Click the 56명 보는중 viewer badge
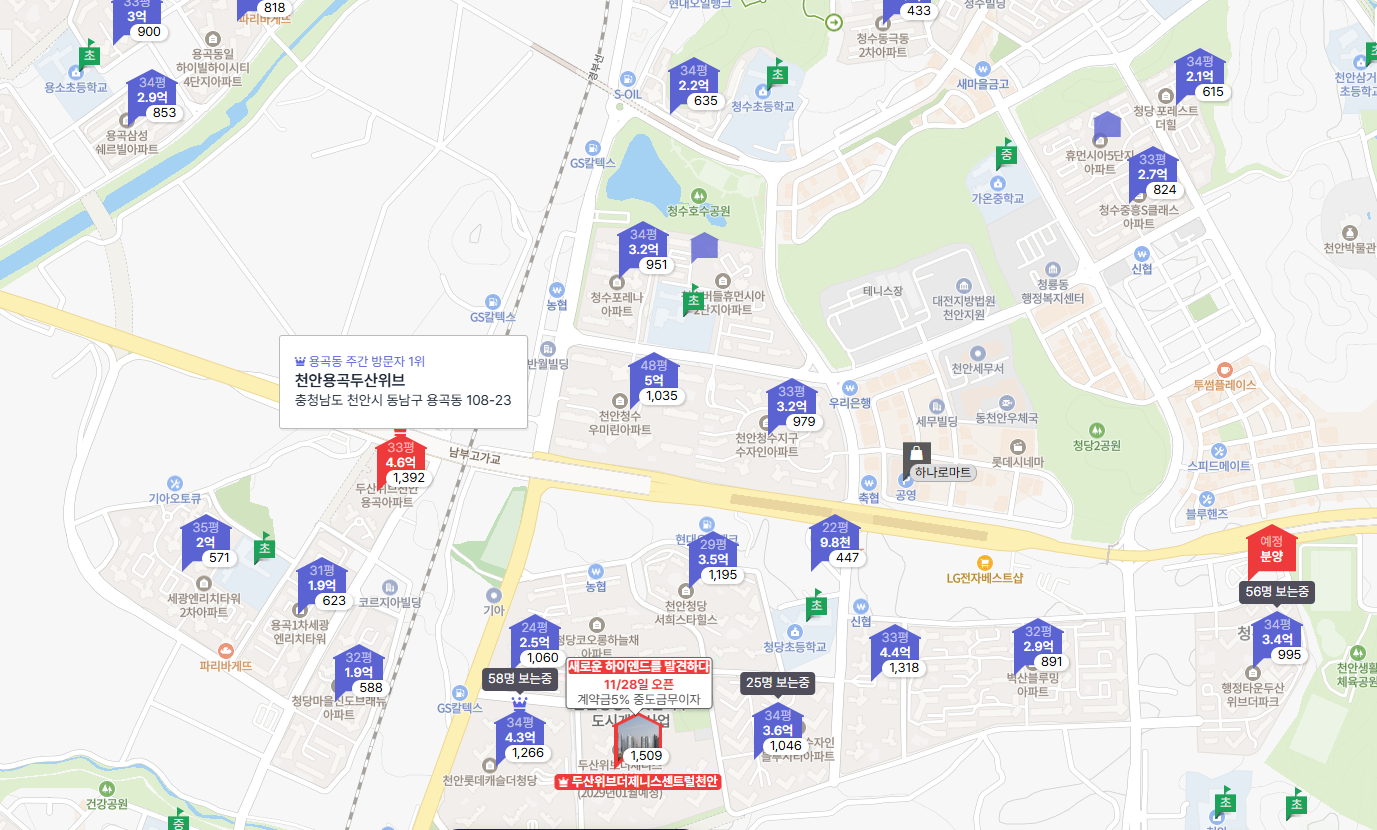 click(1277, 592)
